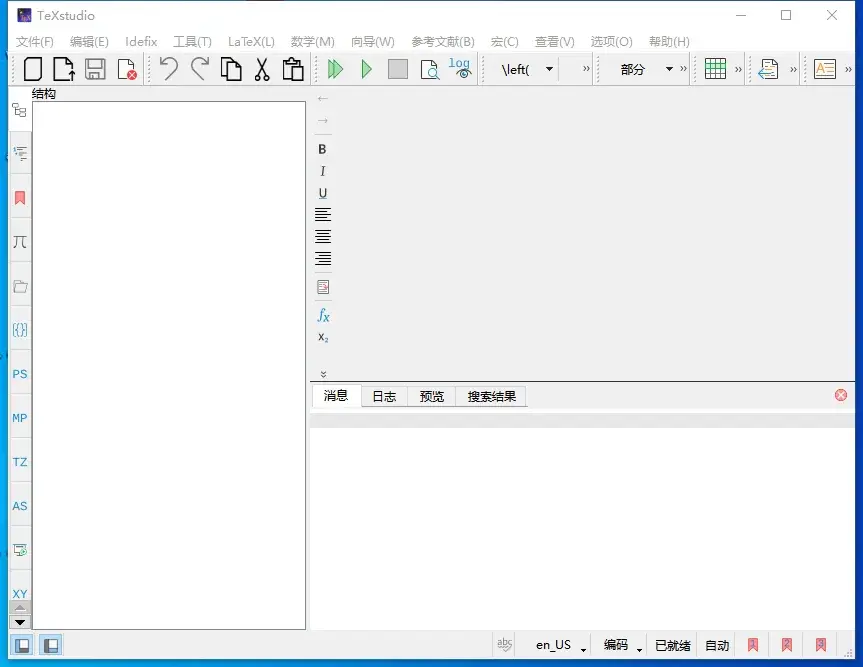Open the structure panel icon in sidebar
863x667 pixels.
(x=19, y=110)
